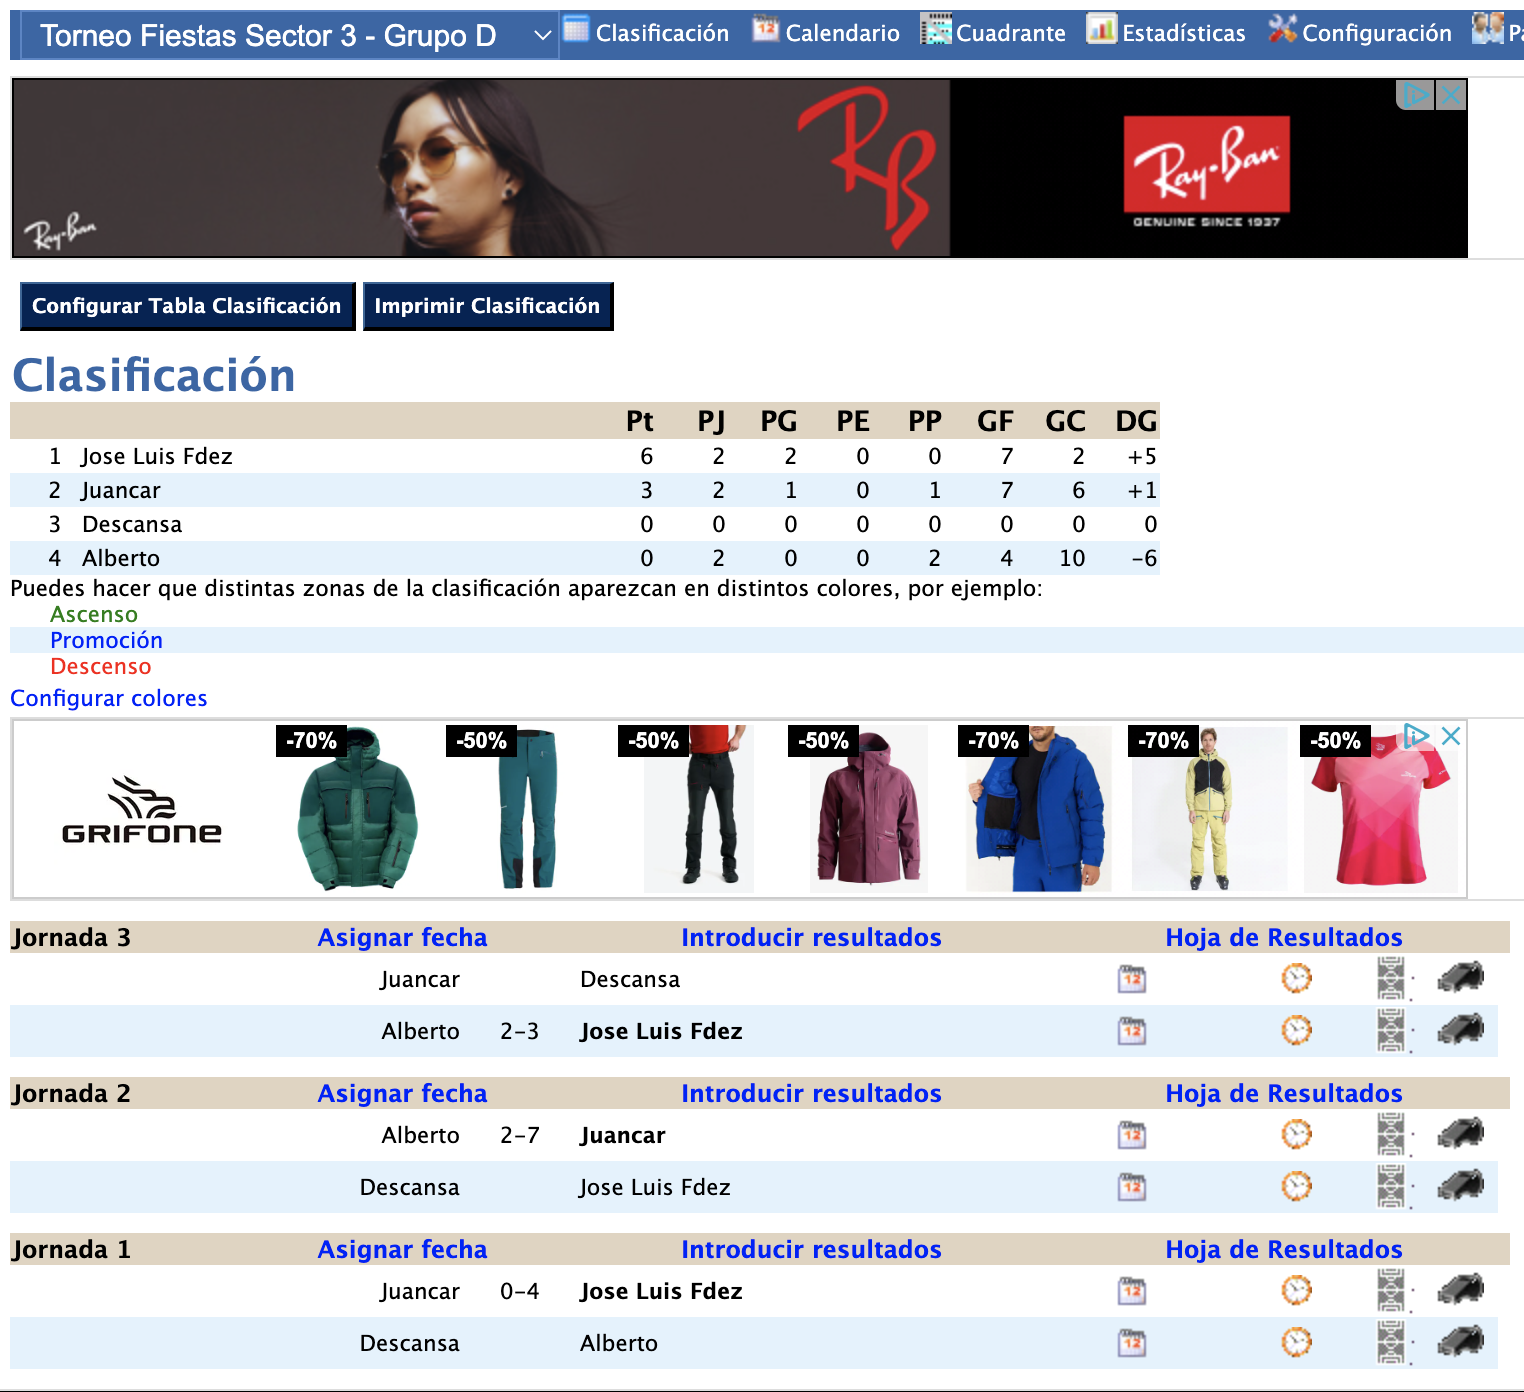
Task: Click Introducir resultados for Jornada 1
Action: pyautogui.click(x=811, y=1249)
